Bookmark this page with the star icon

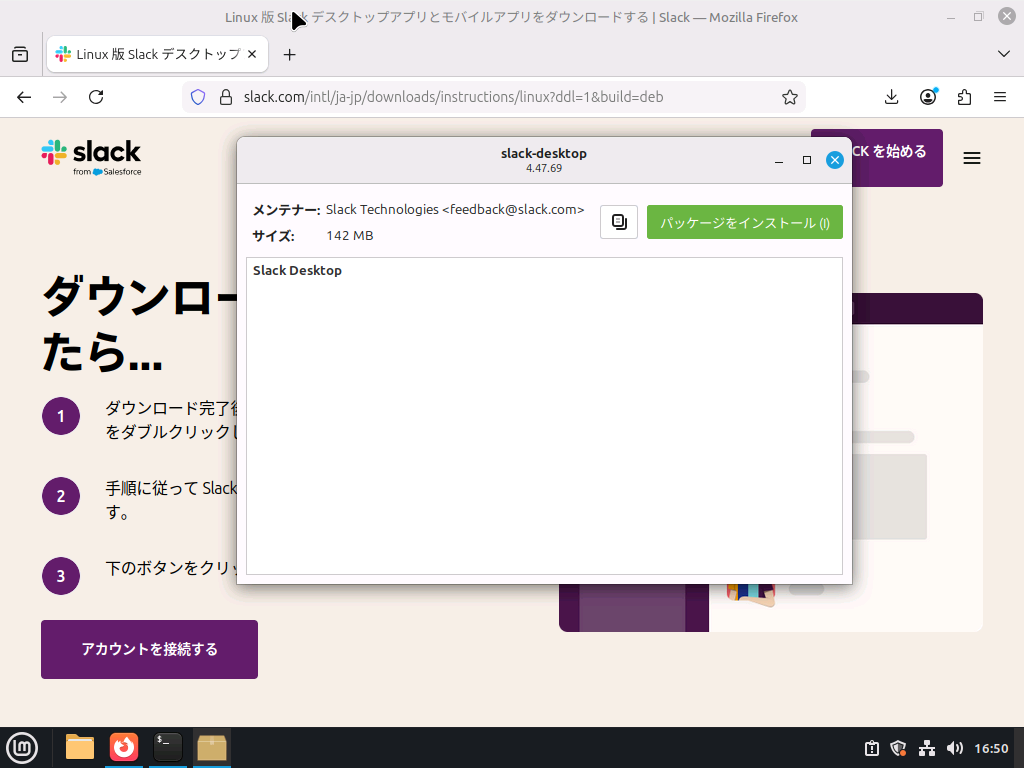pyautogui.click(x=789, y=96)
